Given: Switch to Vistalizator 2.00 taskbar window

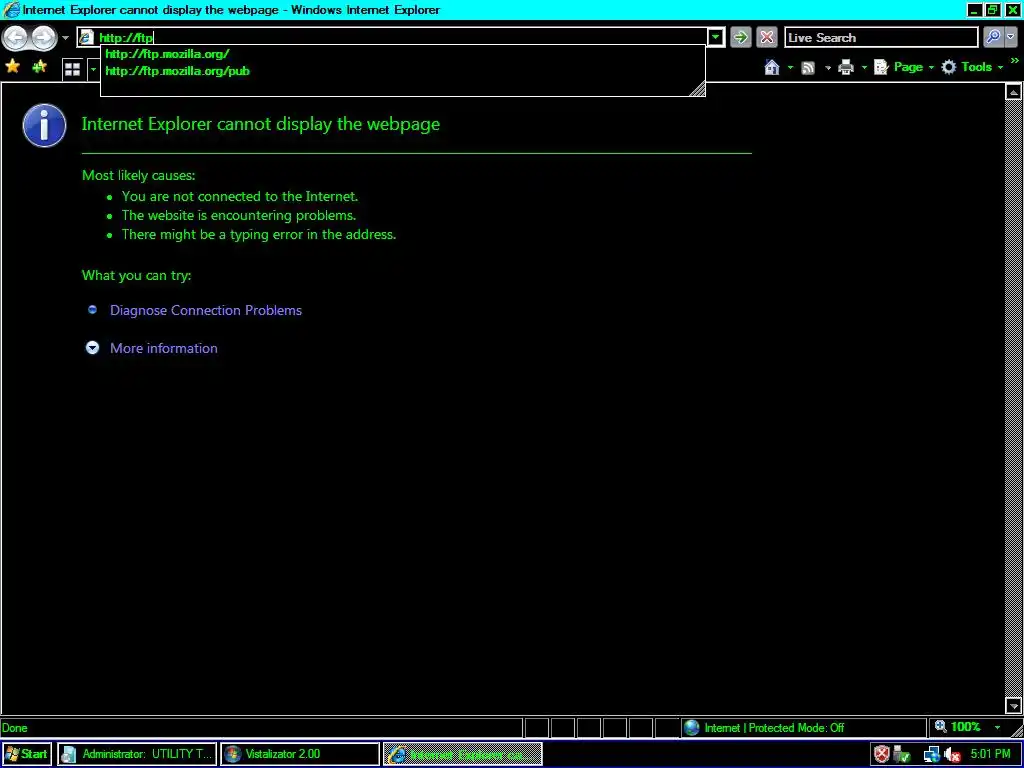Looking at the screenshot, I should pos(300,754).
